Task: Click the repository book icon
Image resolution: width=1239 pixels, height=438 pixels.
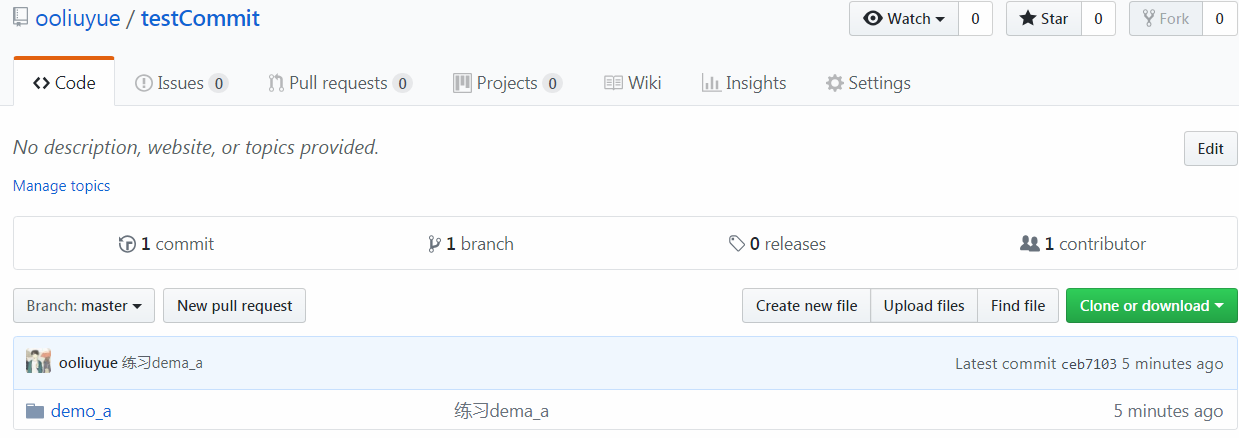Action: [20, 18]
